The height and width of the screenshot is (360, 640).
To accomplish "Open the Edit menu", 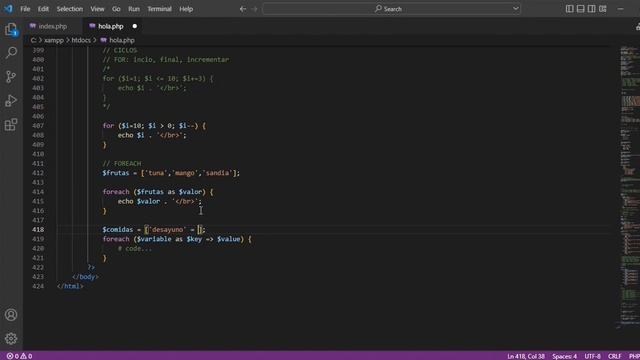I will pyautogui.click(x=43, y=9).
